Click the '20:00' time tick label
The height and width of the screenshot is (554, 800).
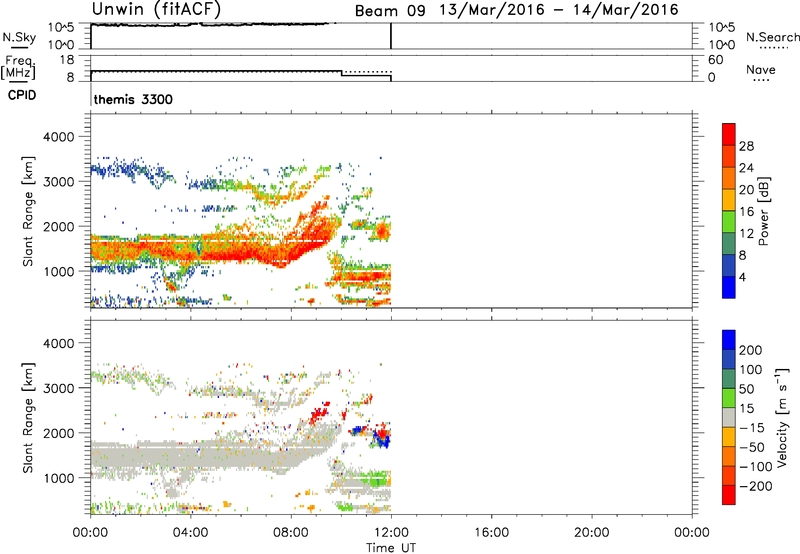point(591,533)
